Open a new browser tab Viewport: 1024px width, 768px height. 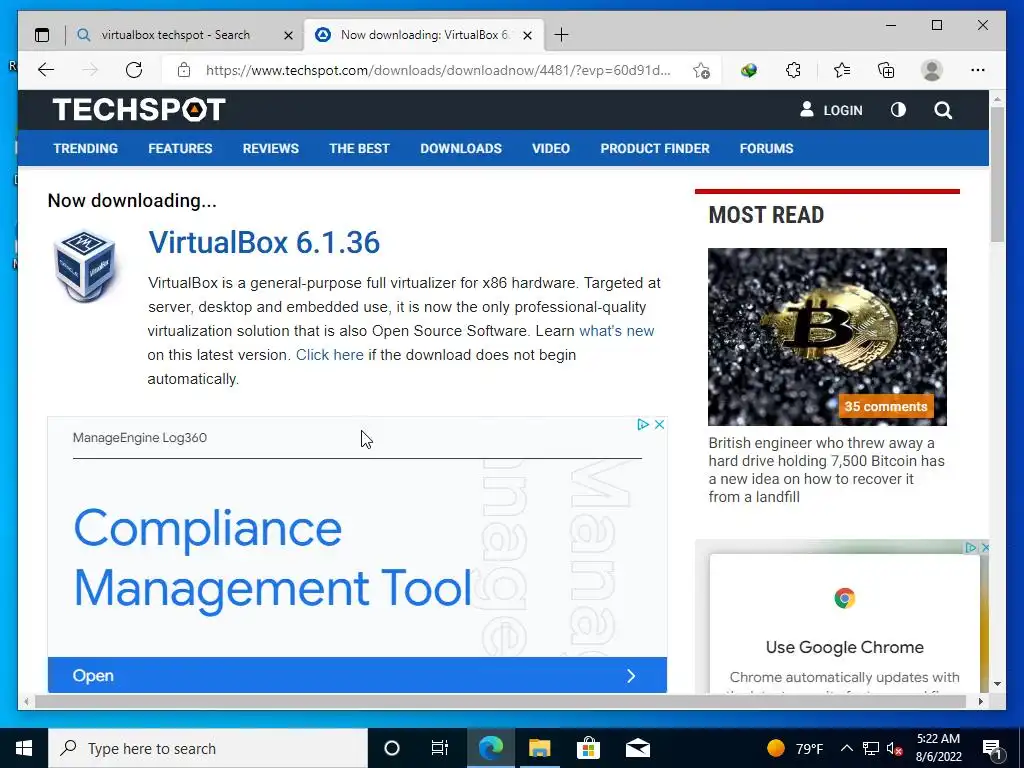pyautogui.click(x=561, y=35)
